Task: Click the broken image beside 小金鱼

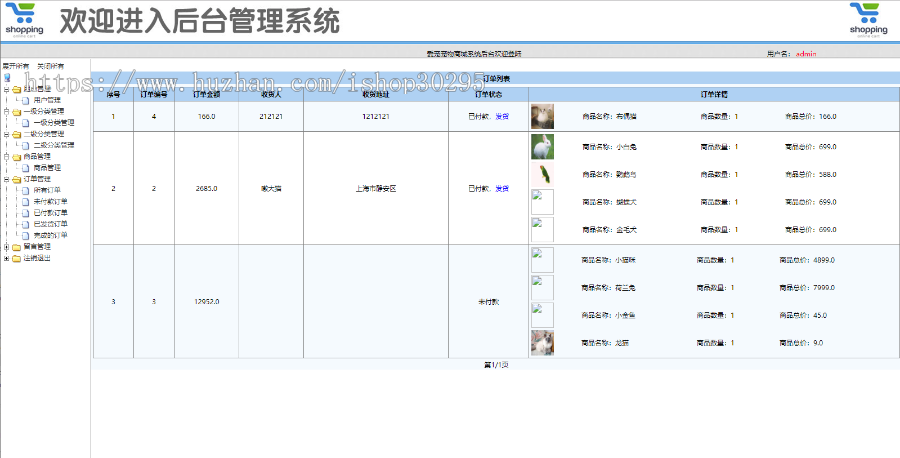Action: [x=542, y=315]
